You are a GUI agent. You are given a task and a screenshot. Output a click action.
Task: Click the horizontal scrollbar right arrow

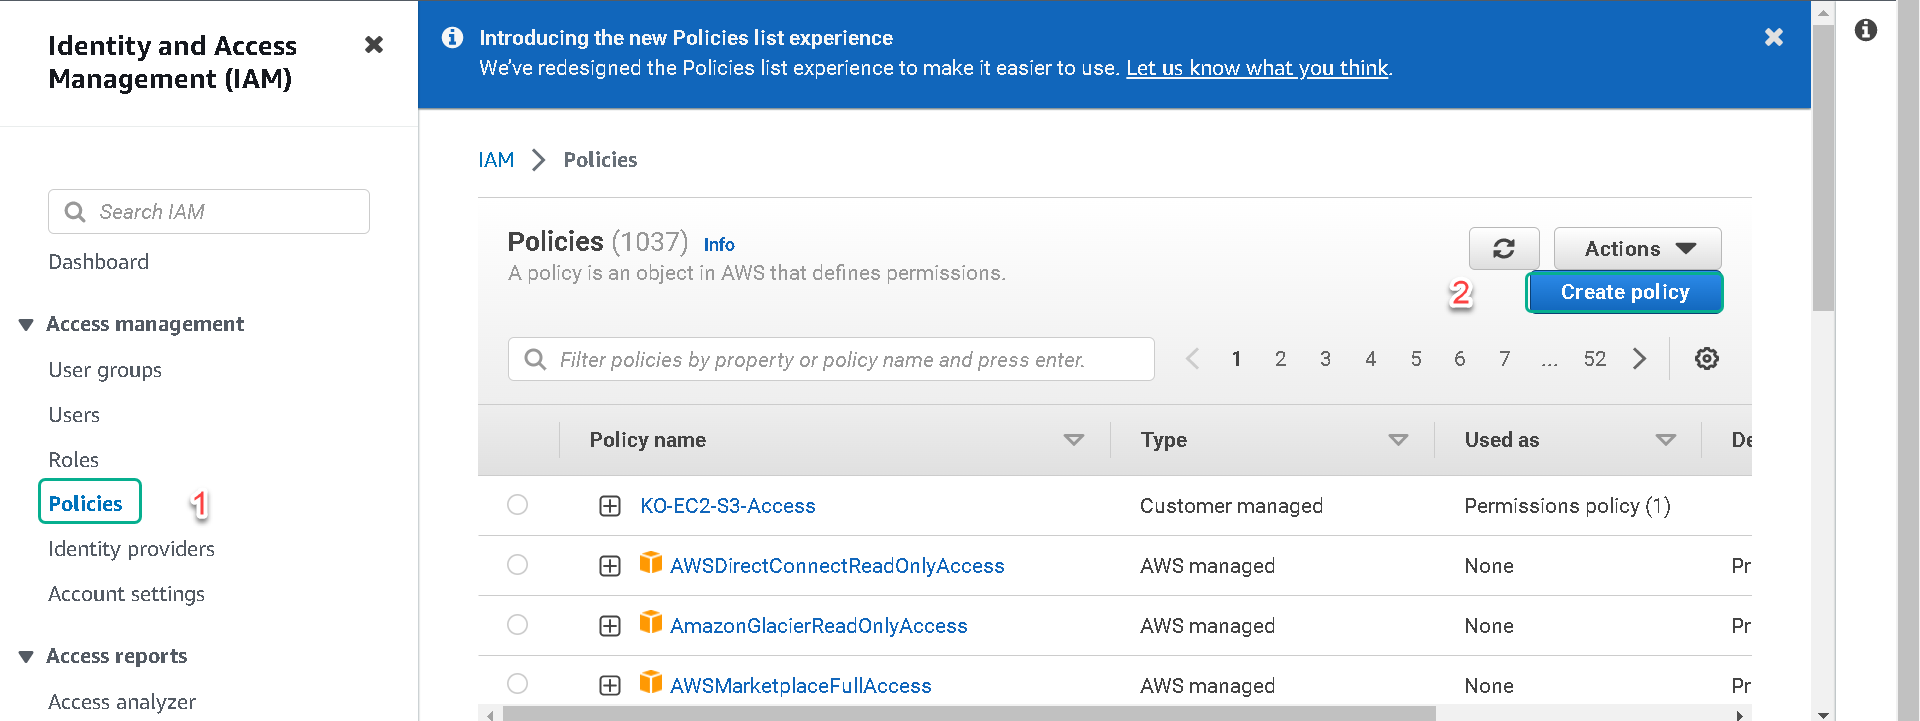coord(1740,714)
